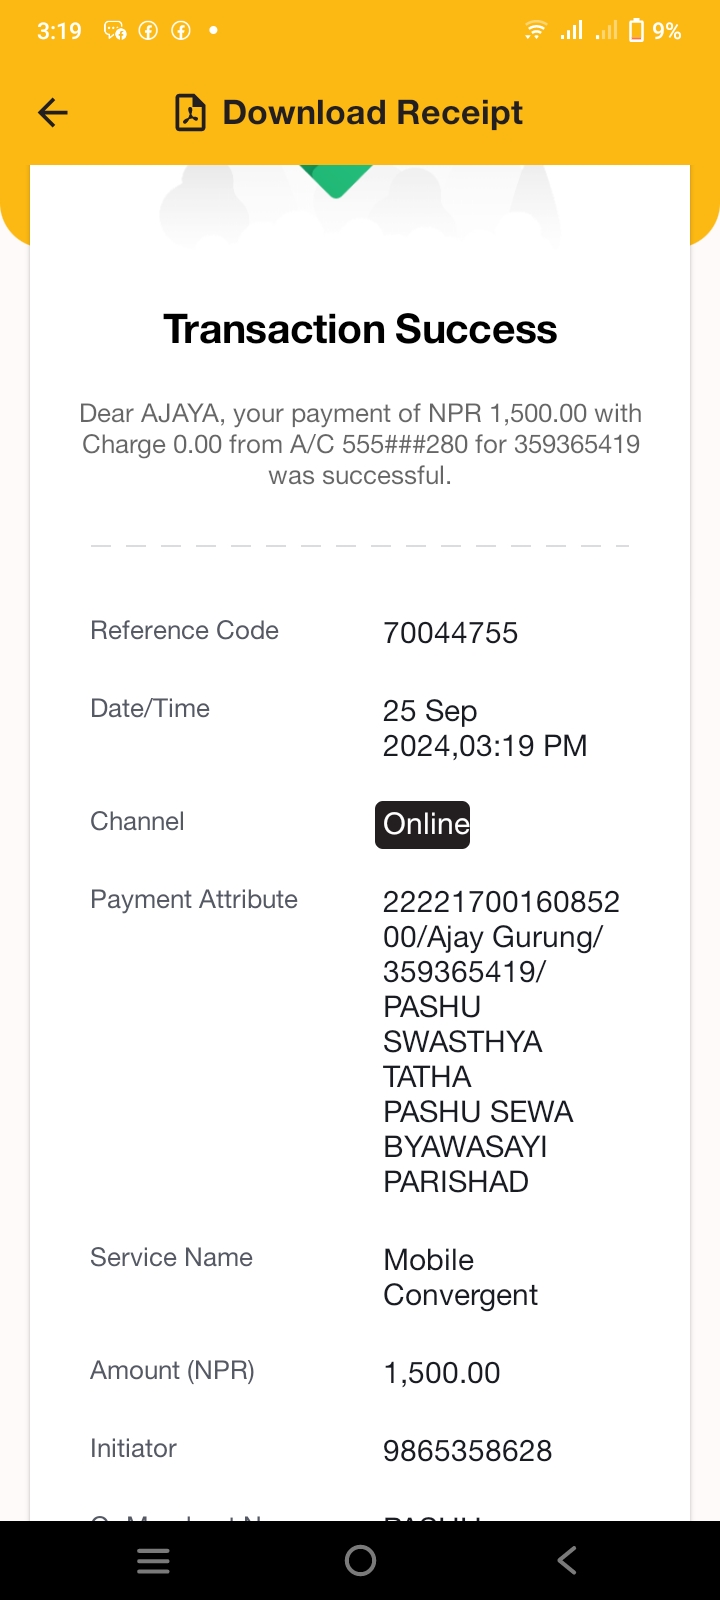This screenshot has height=1600, width=720.
Task: Tap the amount value 1,500.00
Action: coord(442,1373)
